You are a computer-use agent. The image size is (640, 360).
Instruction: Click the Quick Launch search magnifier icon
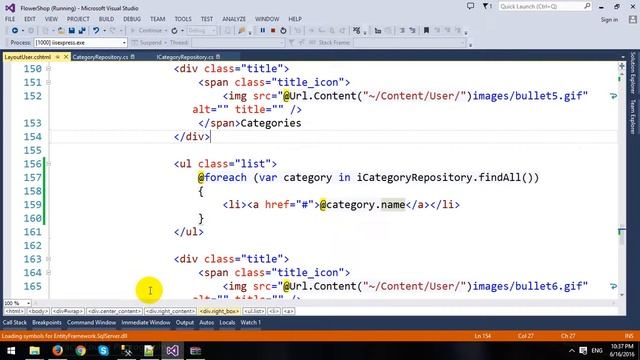[587, 6]
